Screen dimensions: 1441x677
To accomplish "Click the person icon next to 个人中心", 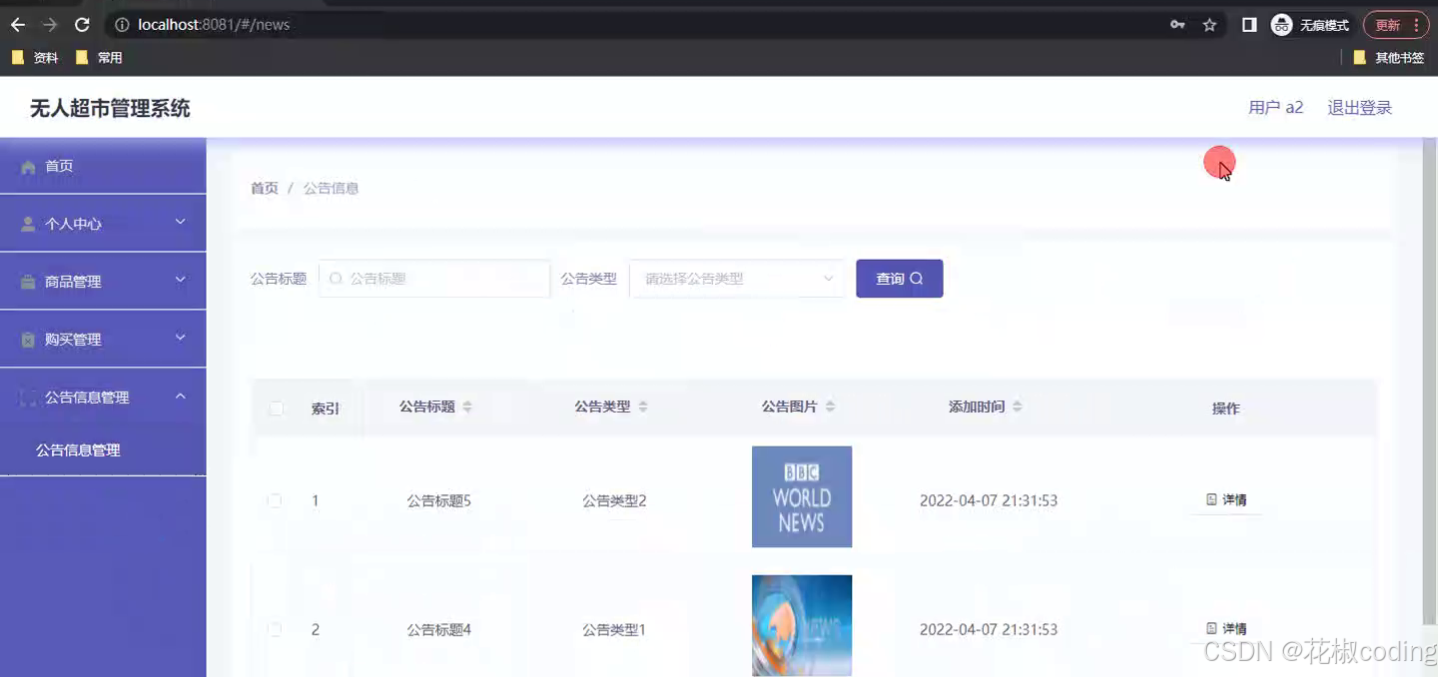I will (30, 222).
